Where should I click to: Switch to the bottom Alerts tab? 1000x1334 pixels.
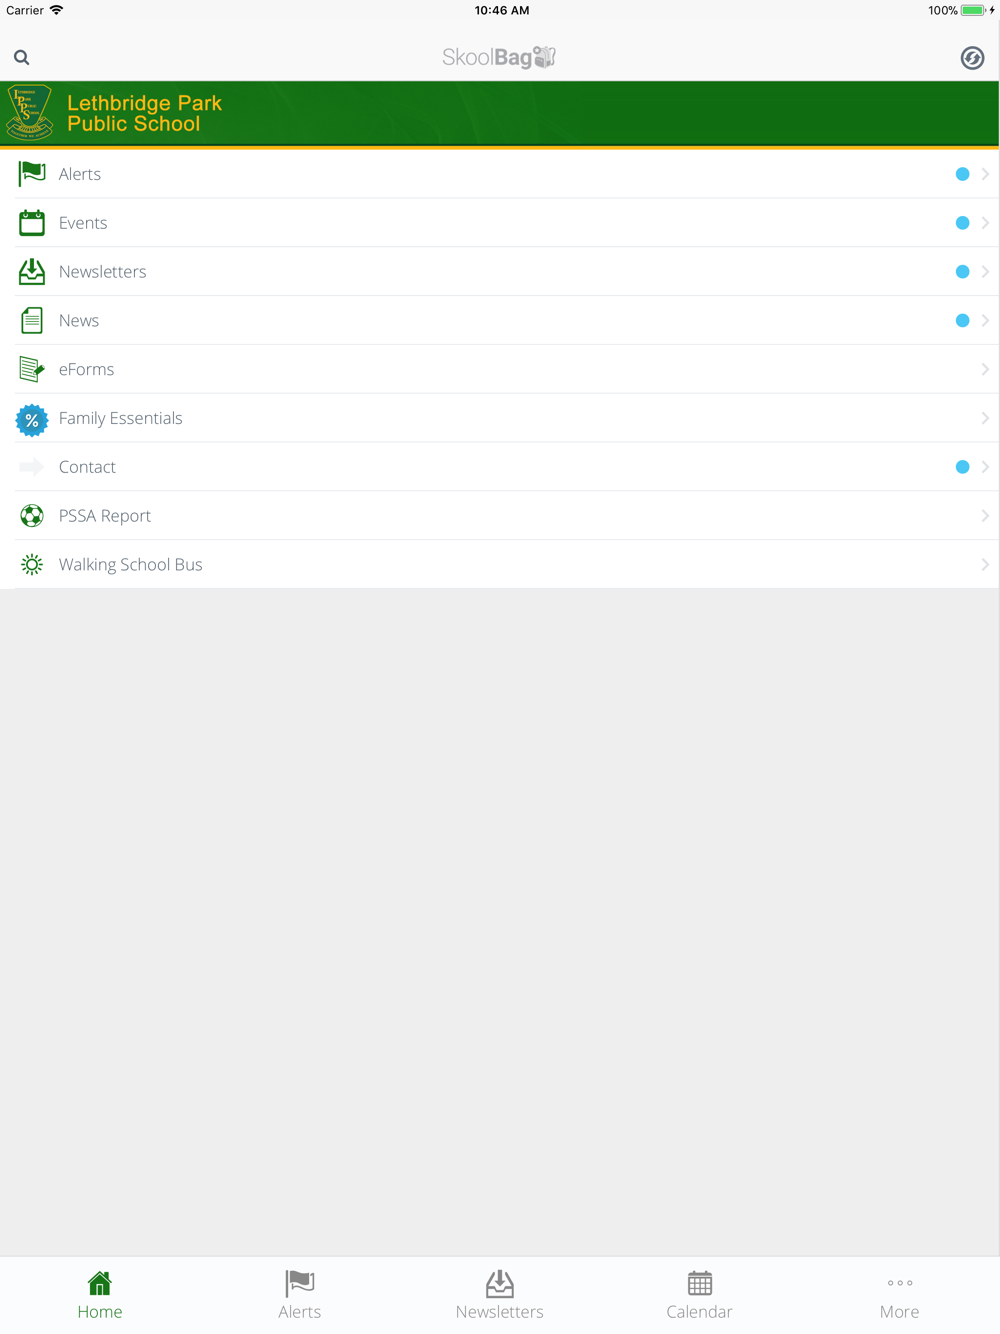pyautogui.click(x=299, y=1295)
